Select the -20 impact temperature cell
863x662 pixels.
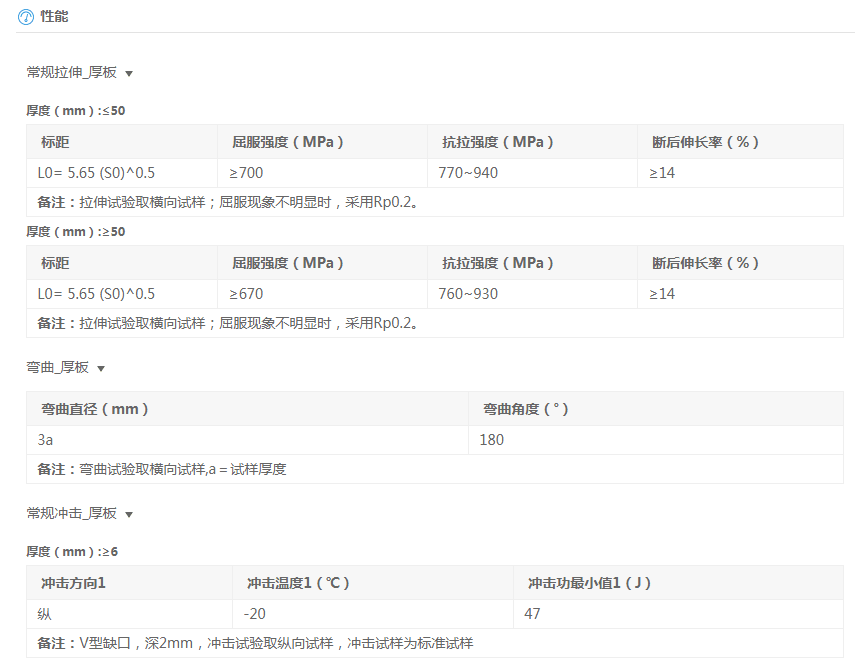pos(255,614)
